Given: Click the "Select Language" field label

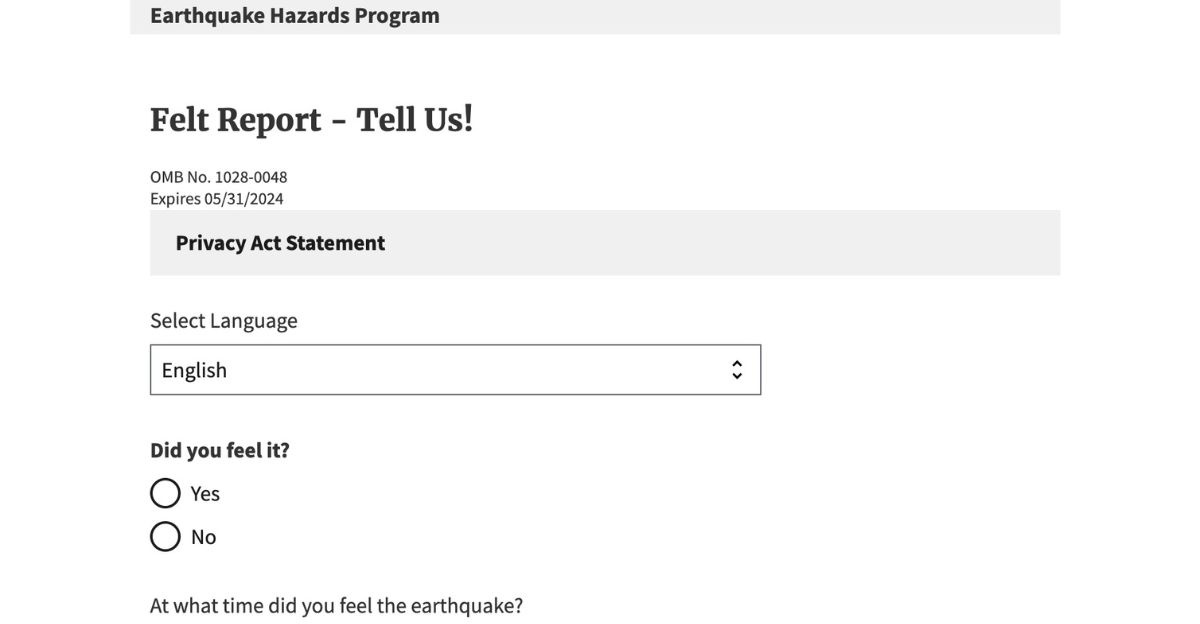Looking at the screenshot, I should tap(223, 321).
